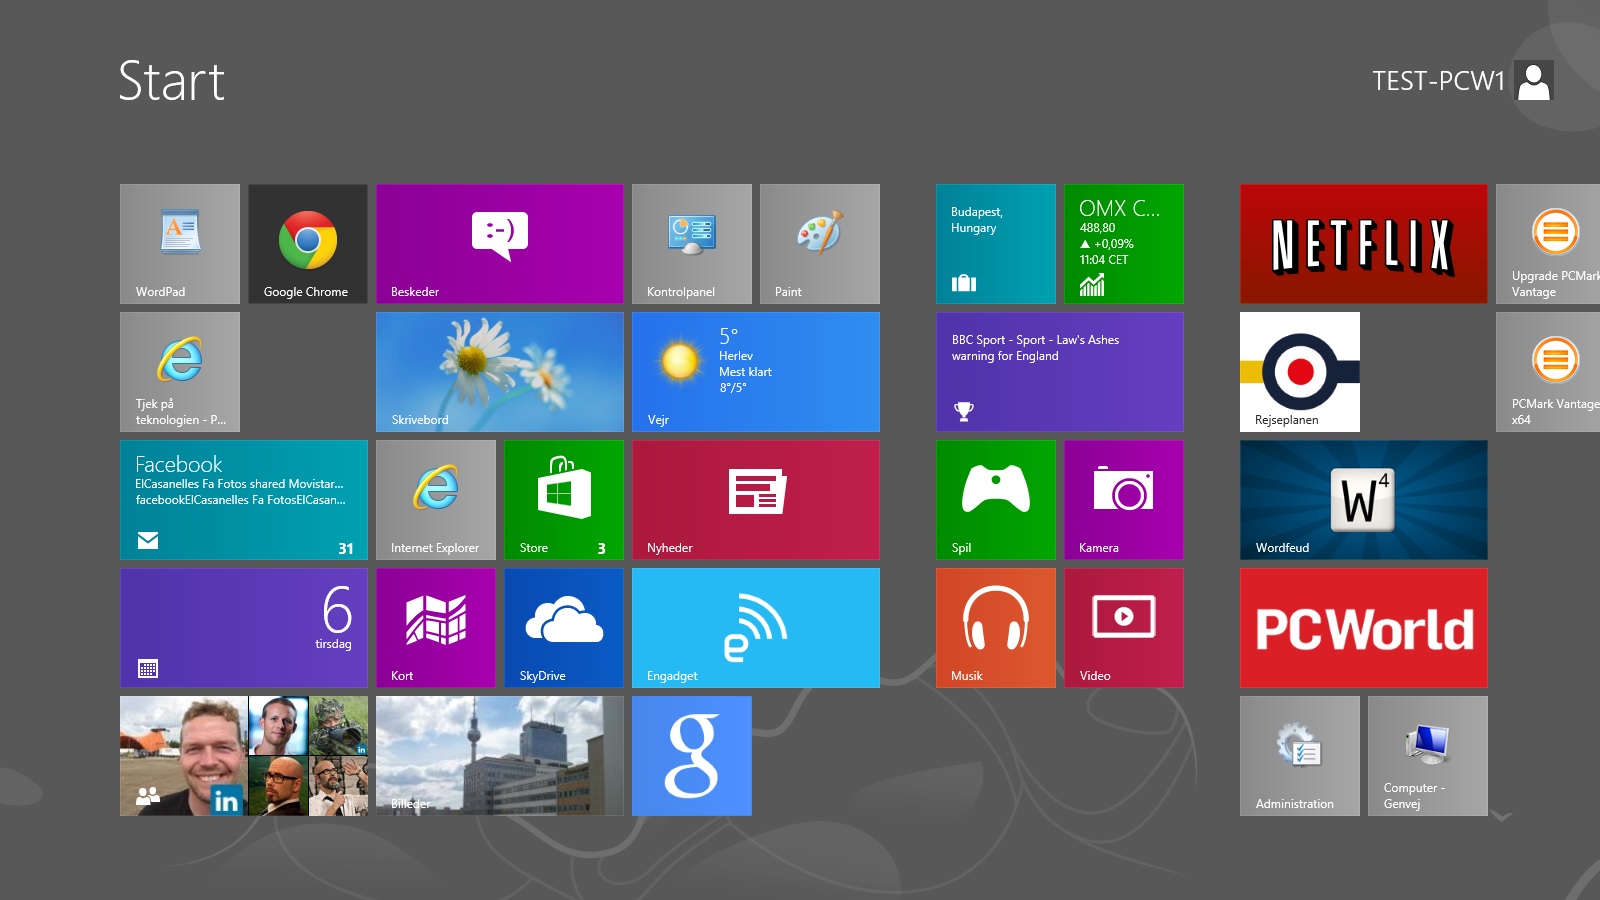Open the Vejr weather tile for Herlev
This screenshot has height=900, width=1600.
pyautogui.click(x=755, y=371)
